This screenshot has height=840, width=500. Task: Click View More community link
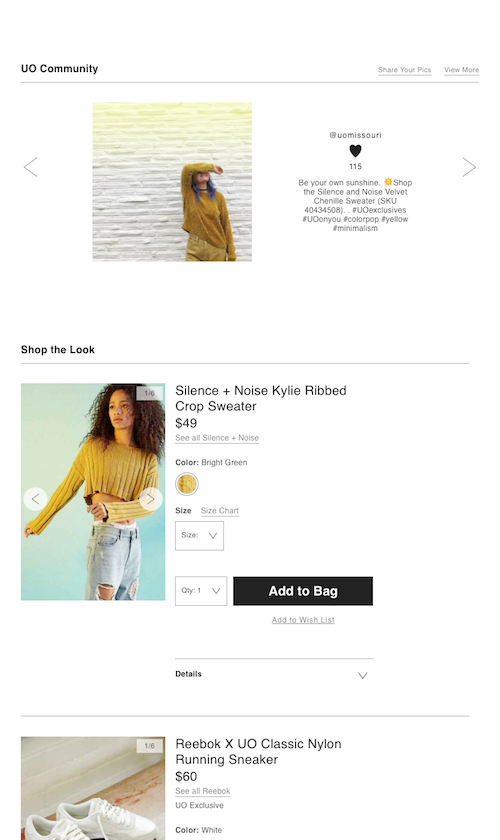(461, 70)
